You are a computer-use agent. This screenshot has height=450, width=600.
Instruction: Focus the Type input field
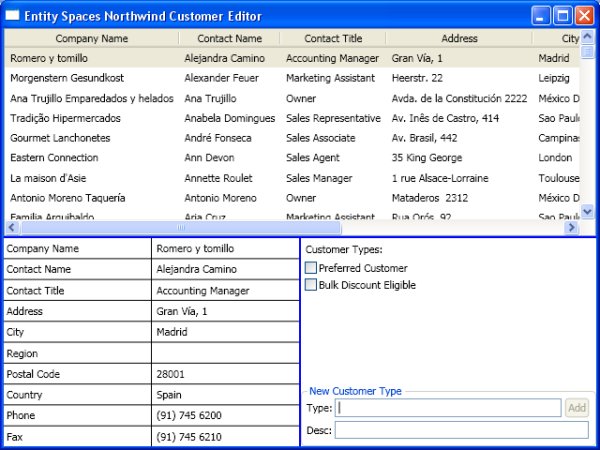point(448,408)
